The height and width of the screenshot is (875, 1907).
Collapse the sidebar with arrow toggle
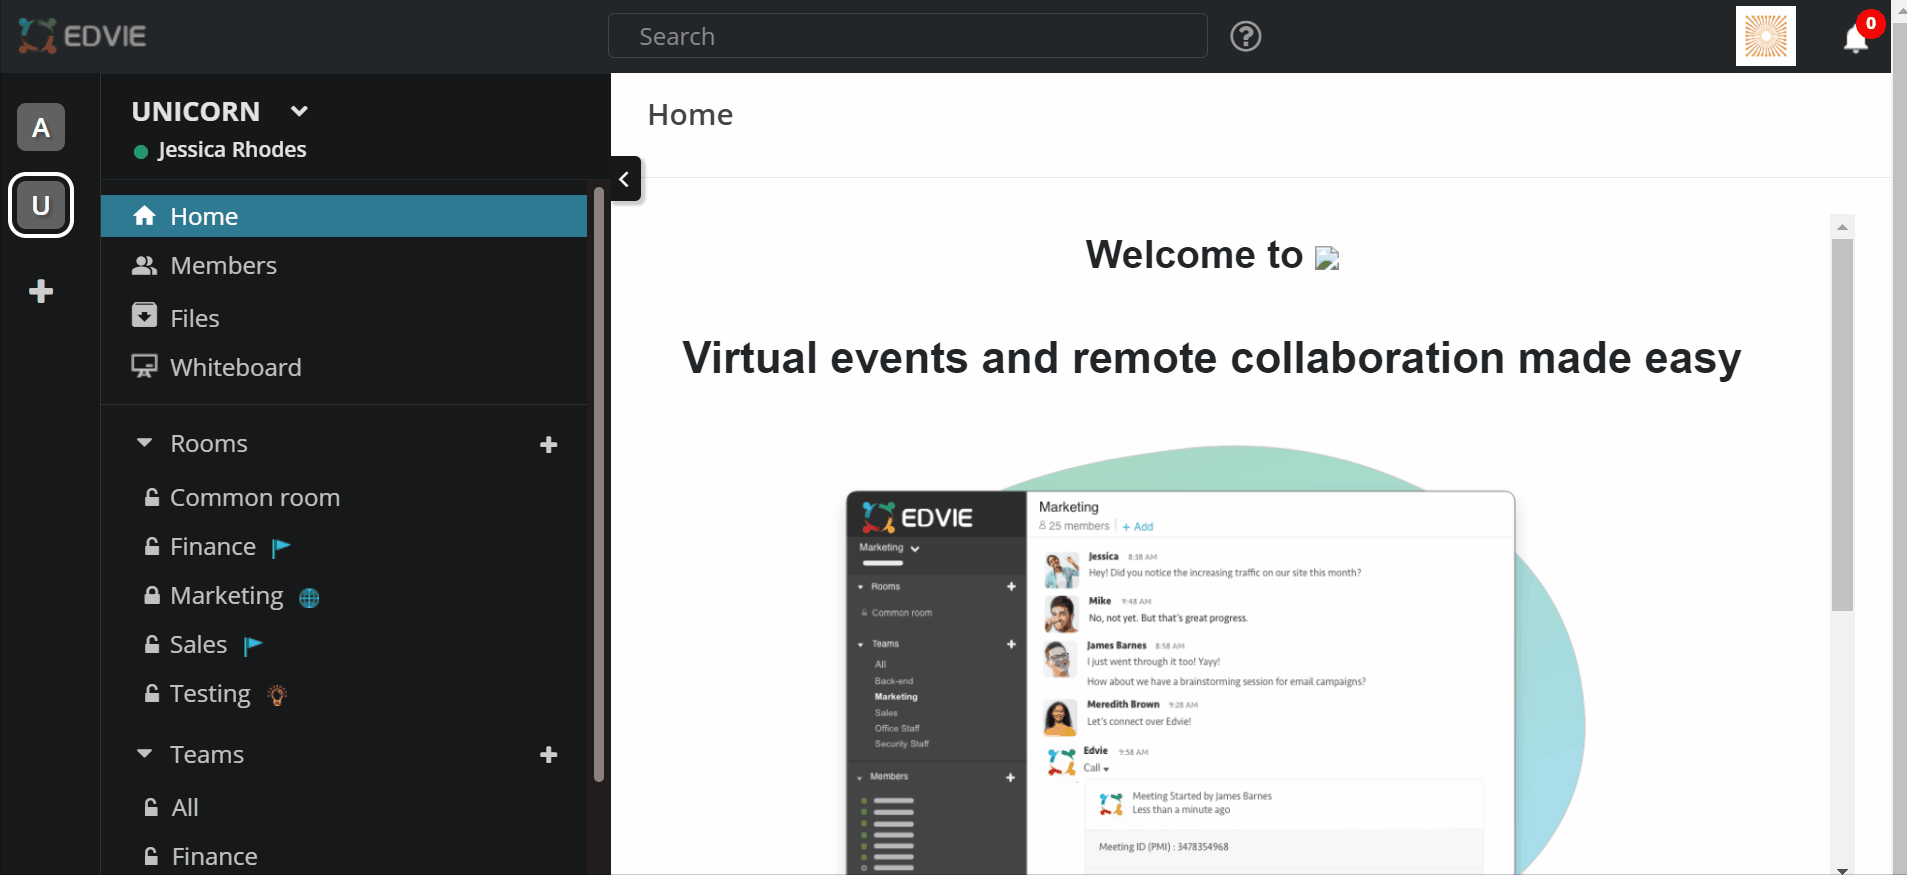tap(625, 179)
